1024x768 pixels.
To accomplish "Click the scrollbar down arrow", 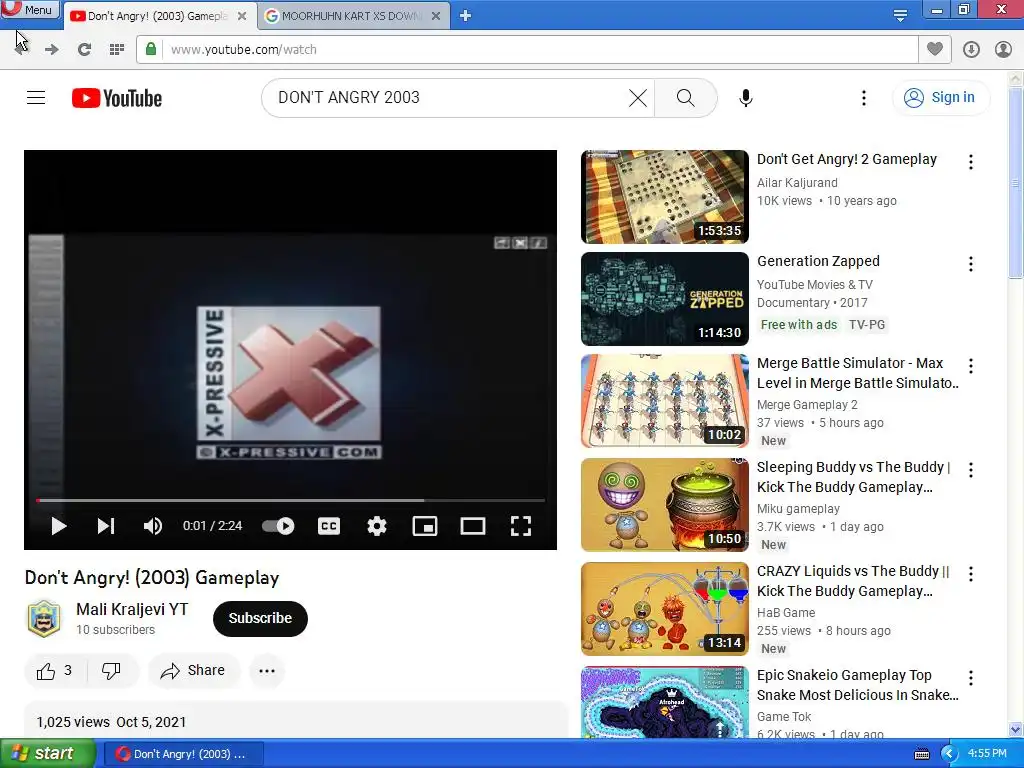I will pos(1016,729).
